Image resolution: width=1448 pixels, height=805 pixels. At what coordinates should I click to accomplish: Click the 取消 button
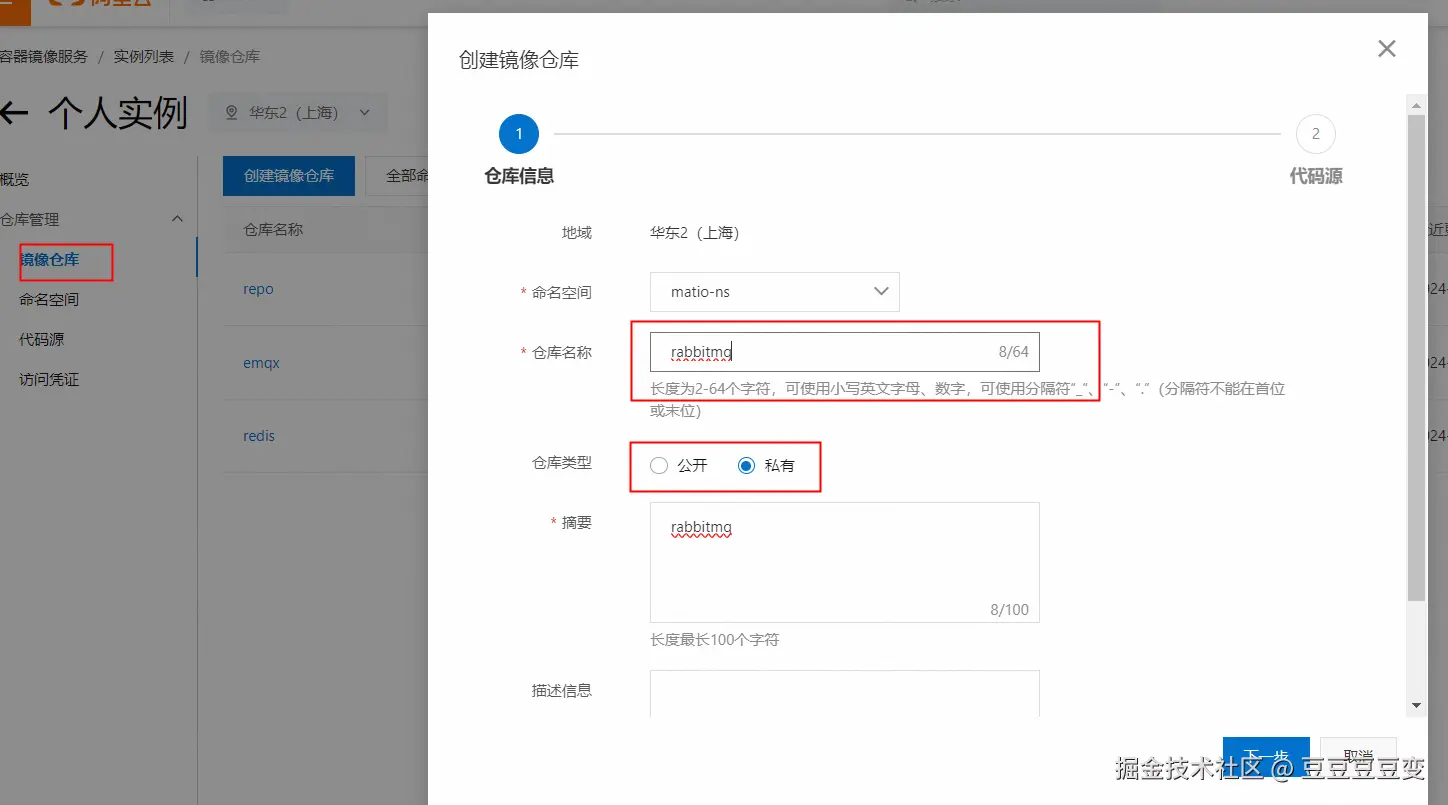point(1358,756)
